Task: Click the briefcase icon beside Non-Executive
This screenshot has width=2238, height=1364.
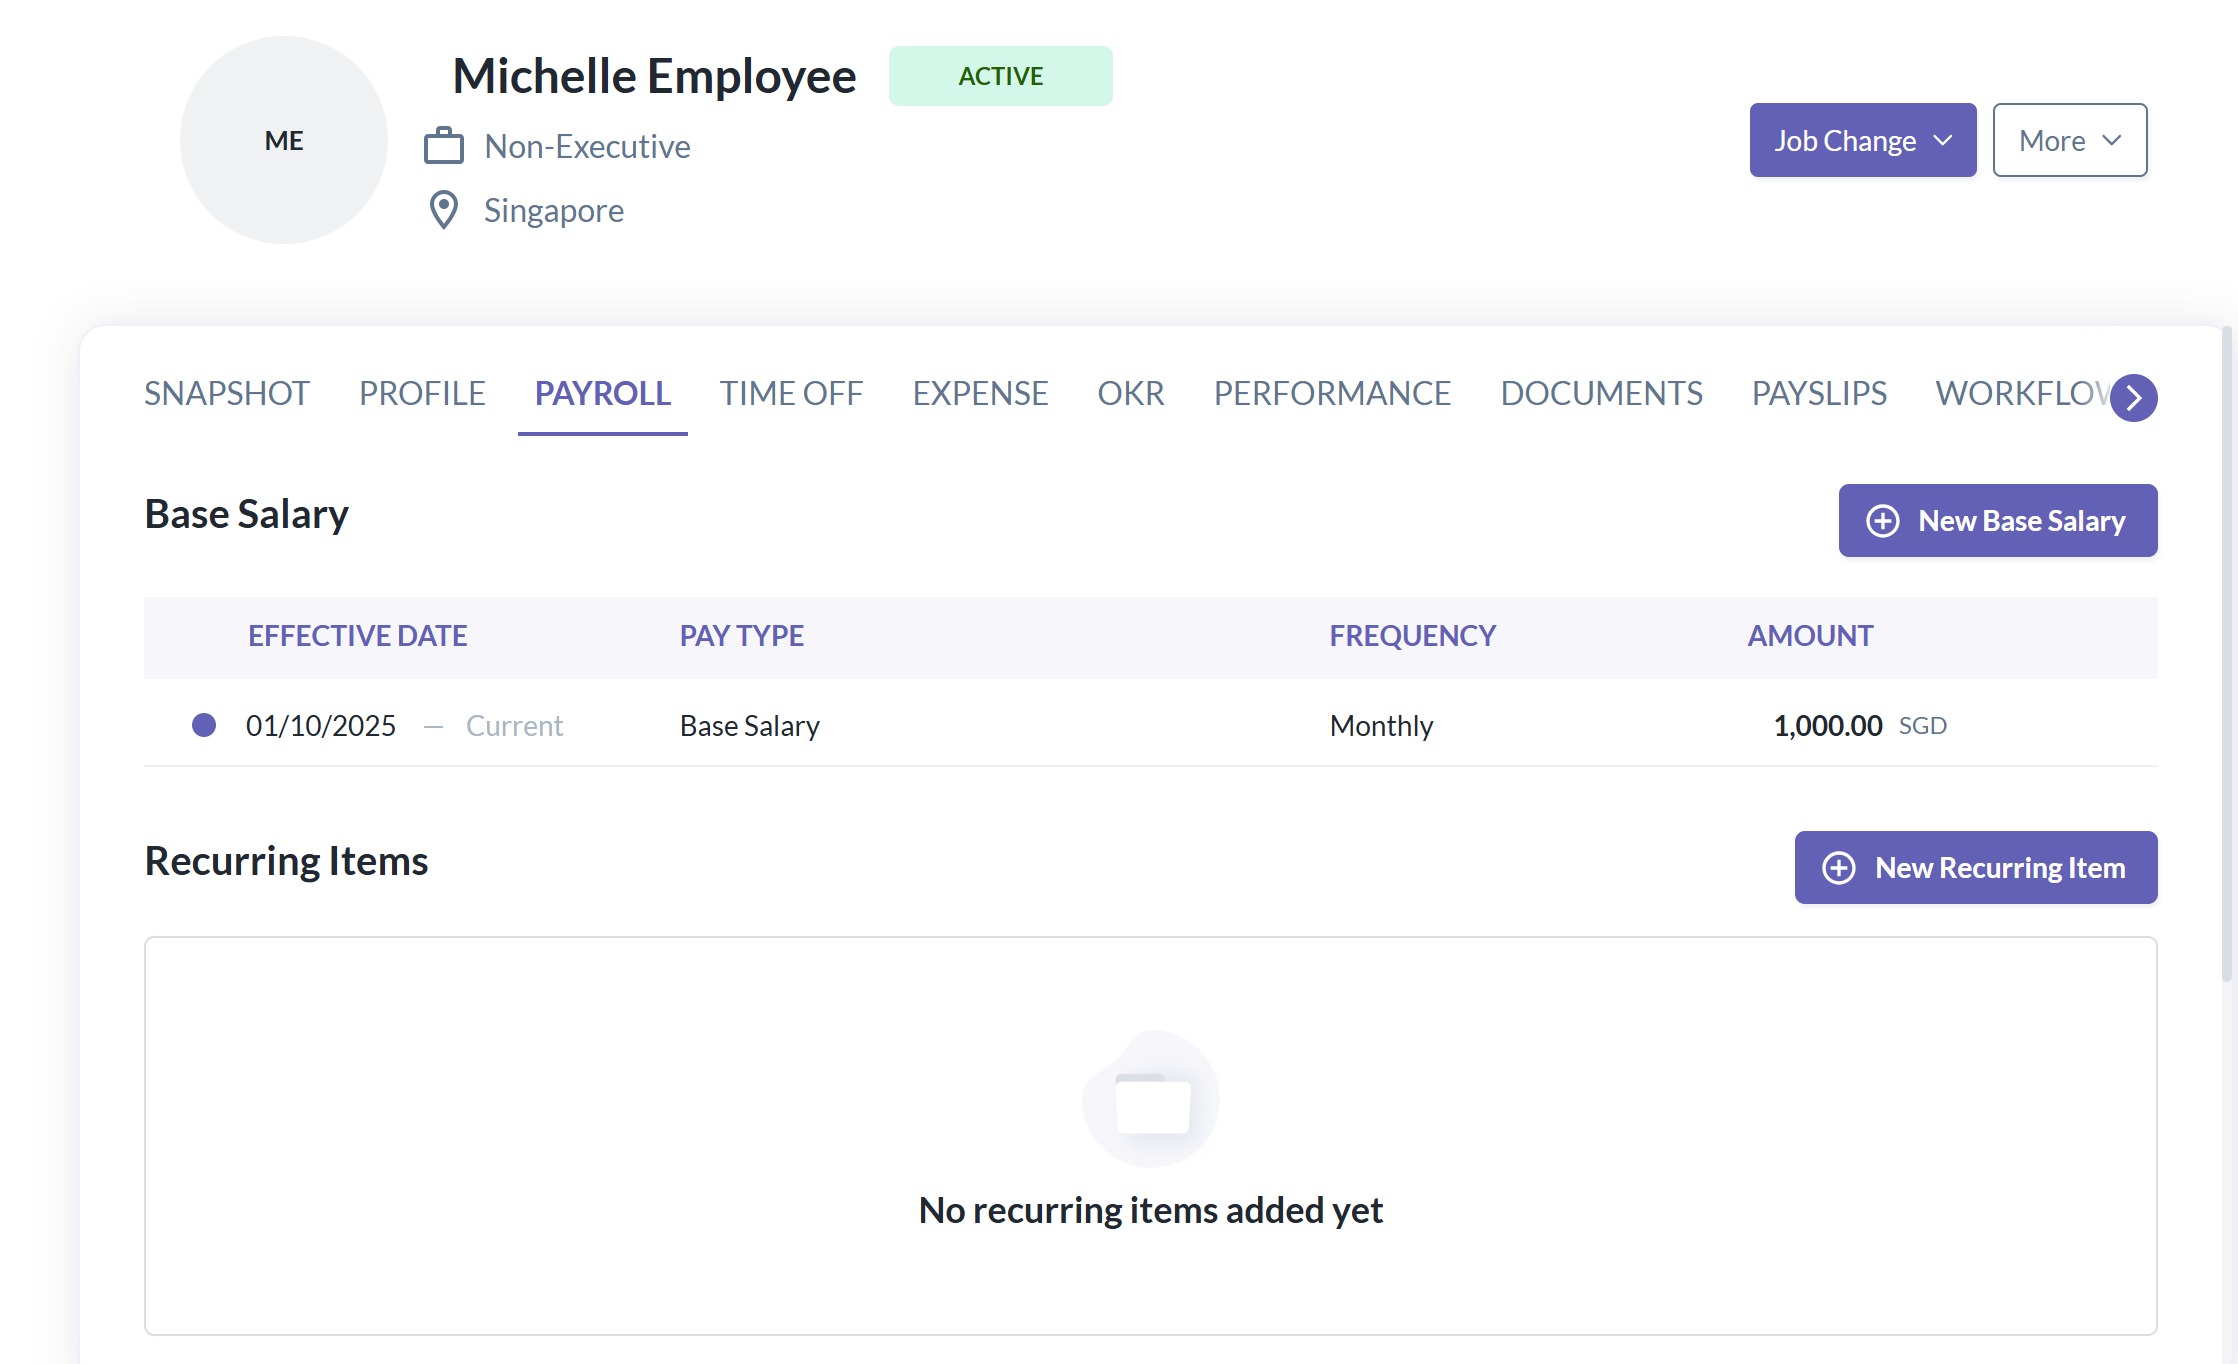Action: tap(444, 146)
